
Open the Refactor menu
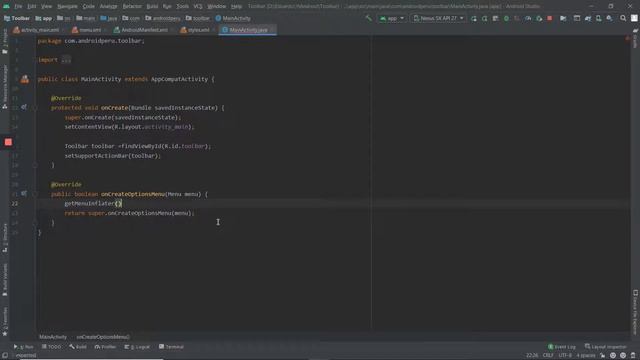pyautogui.click(x=132, y=6)
